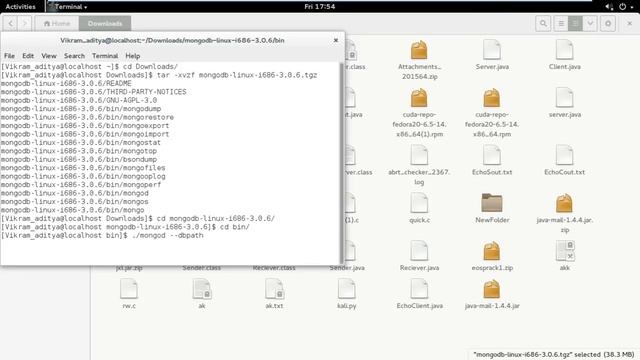Click the bin/mongodump output line
The width and height of the screenshot is (640, 360).
point(81,109)
